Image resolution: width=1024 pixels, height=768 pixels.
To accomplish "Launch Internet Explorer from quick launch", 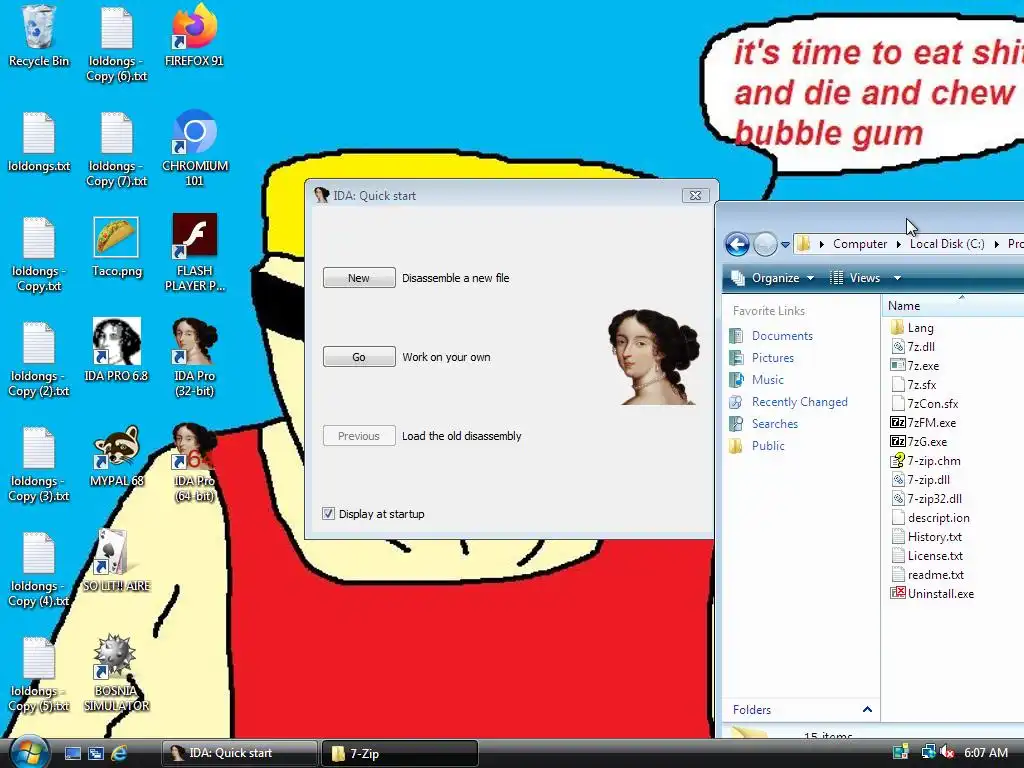I will (x=119, y=753).
